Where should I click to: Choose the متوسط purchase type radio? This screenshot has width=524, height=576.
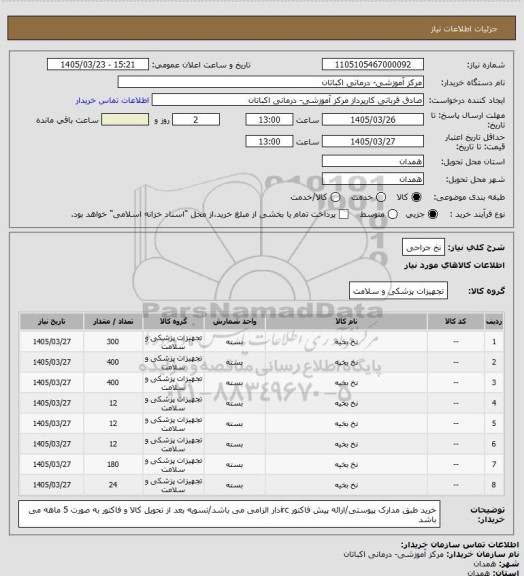coord(393,214)
